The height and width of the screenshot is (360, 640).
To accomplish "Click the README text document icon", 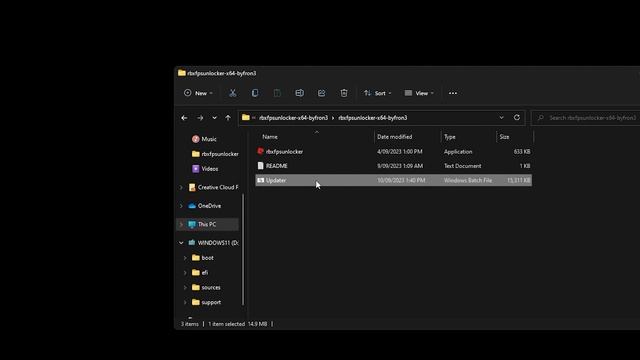I will (260, 166).
